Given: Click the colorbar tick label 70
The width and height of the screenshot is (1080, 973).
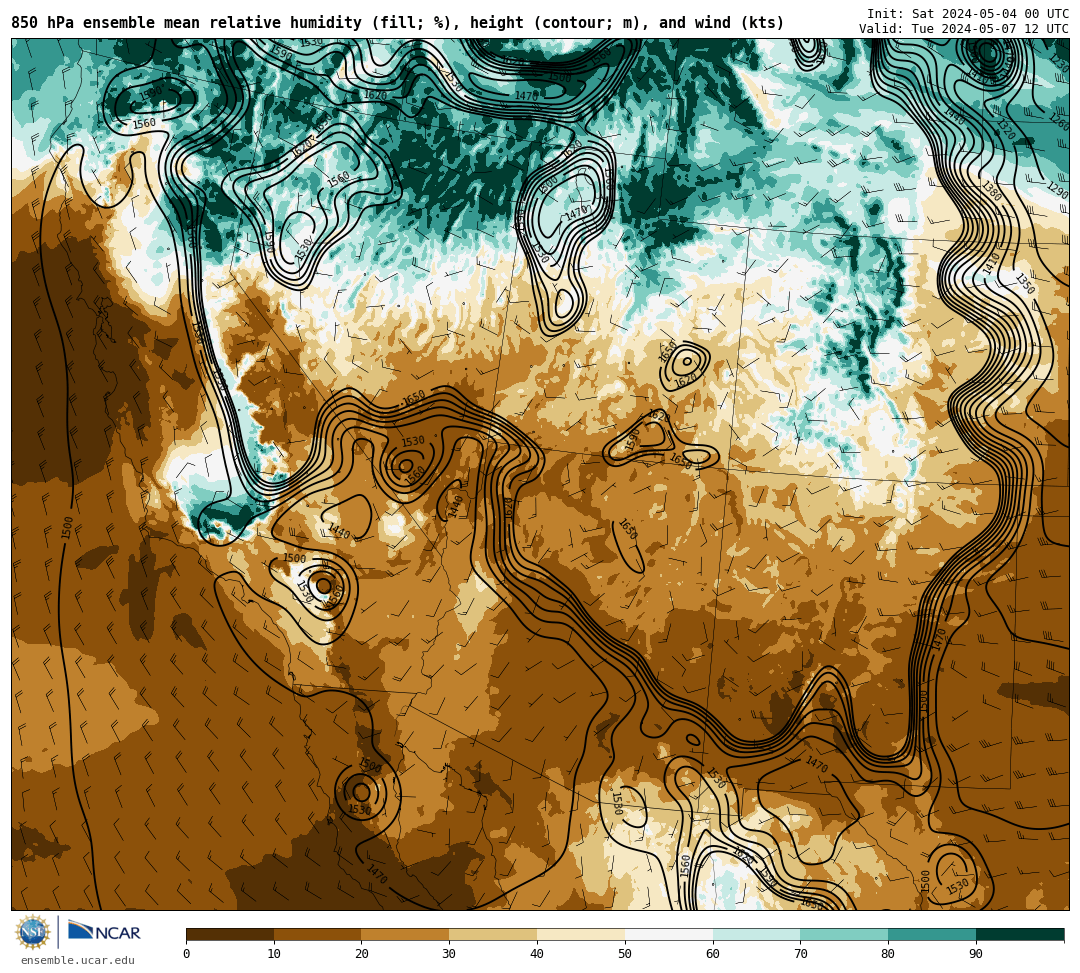Looking at the screenshot, I should [800, 954].
